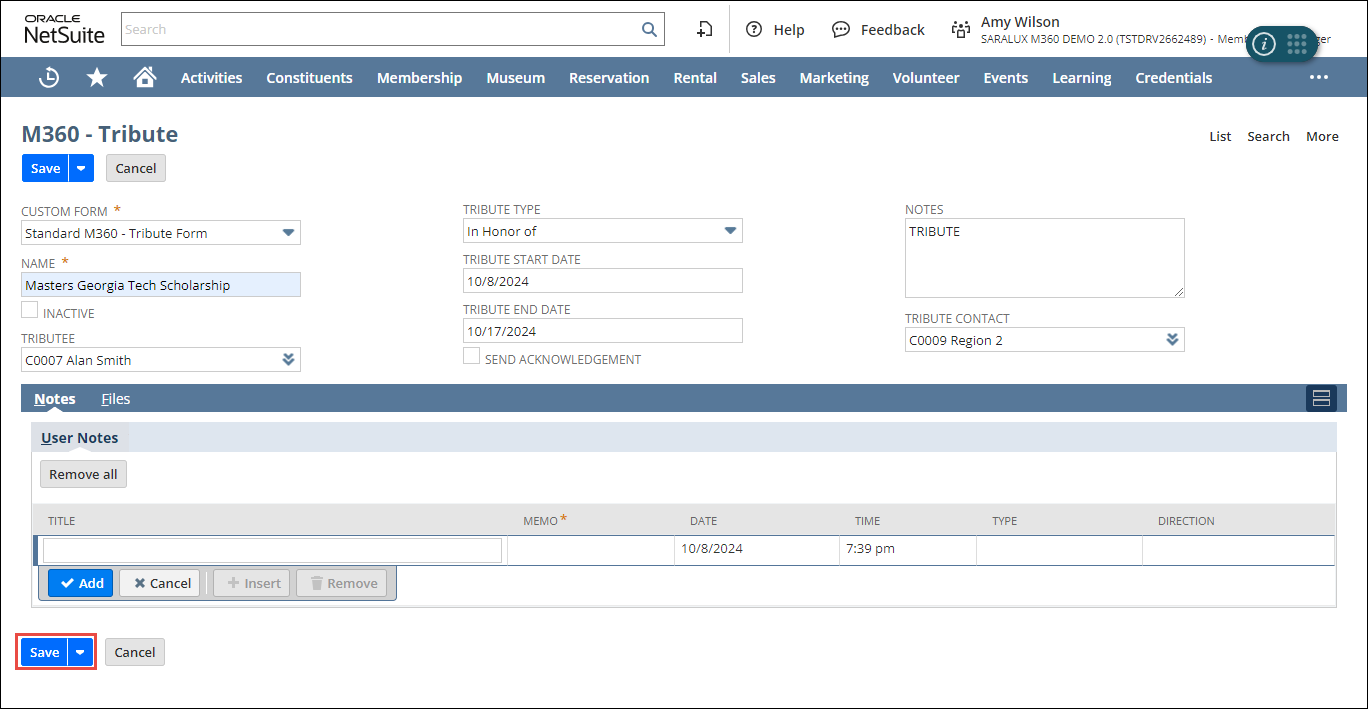Click the subtab layout toggle icon
Viewport: 1368px width, 709px height.
[1320, 398]
